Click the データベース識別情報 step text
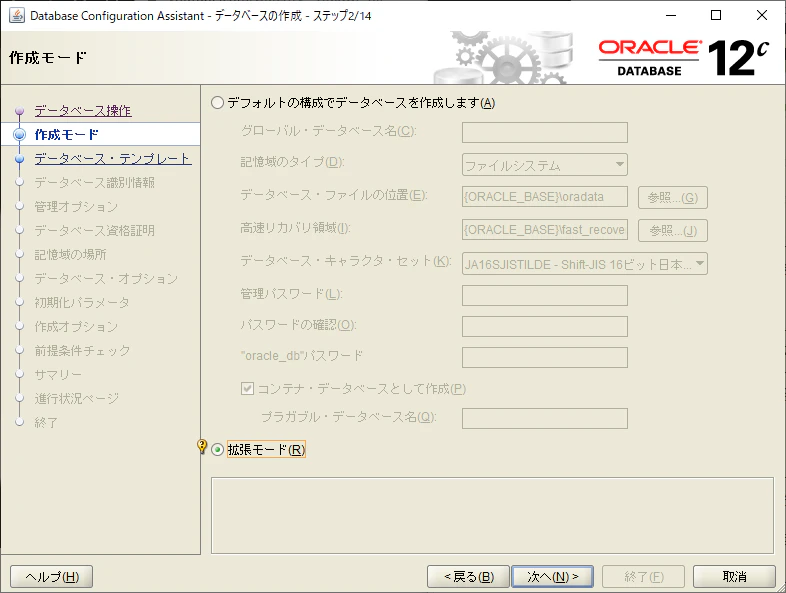Screen dimensions: 786x593 click(x=94, y=182)
